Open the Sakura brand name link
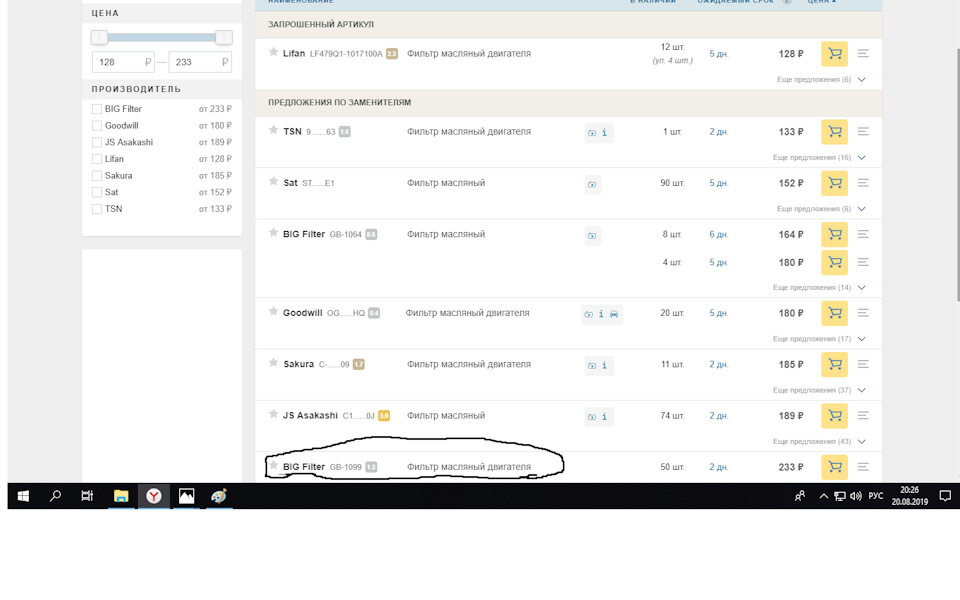This screenshot has height=600, width=960. (x=298, y=364)
